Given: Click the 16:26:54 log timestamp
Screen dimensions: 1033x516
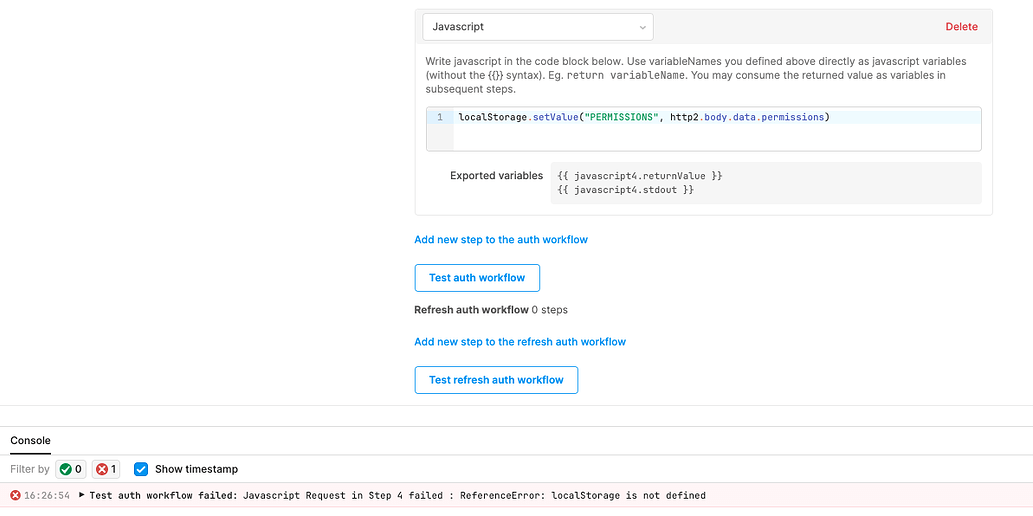Looking at the screenshot, I should (x=48, y=495).
